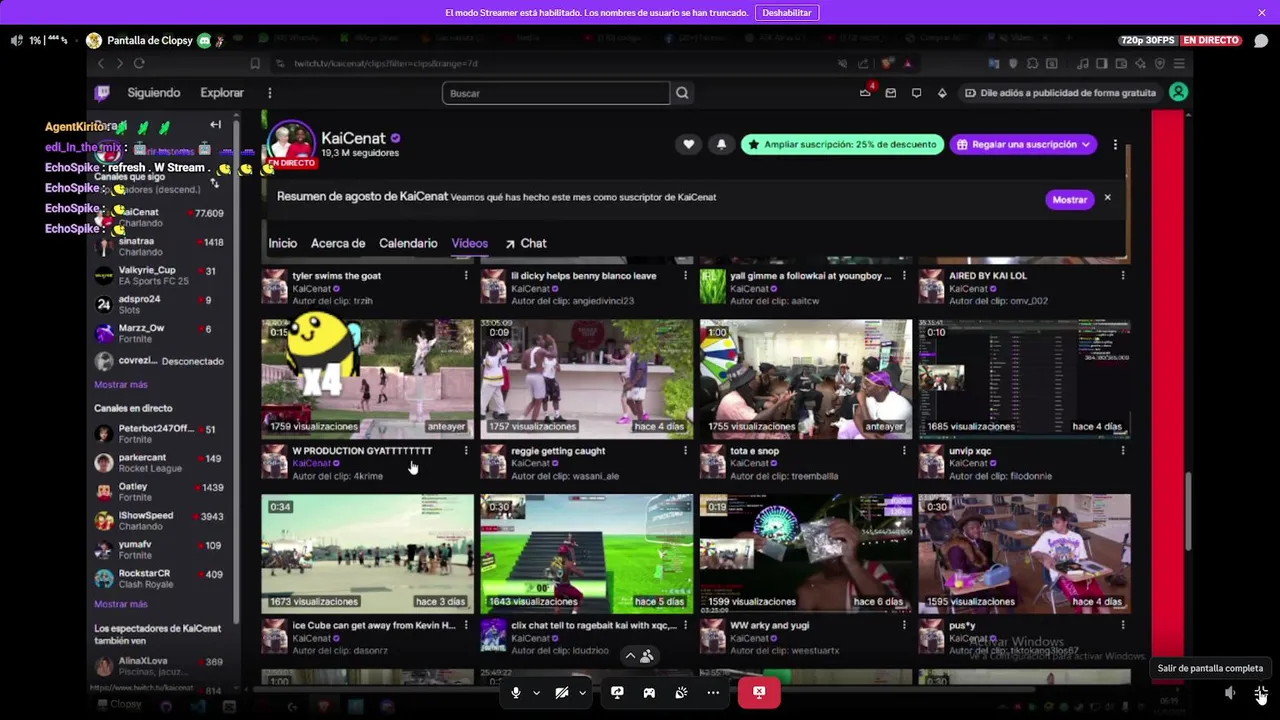Open more options three-dot menu in call bar
Viewport: 1280px width, 720px height.
point(713,692)
